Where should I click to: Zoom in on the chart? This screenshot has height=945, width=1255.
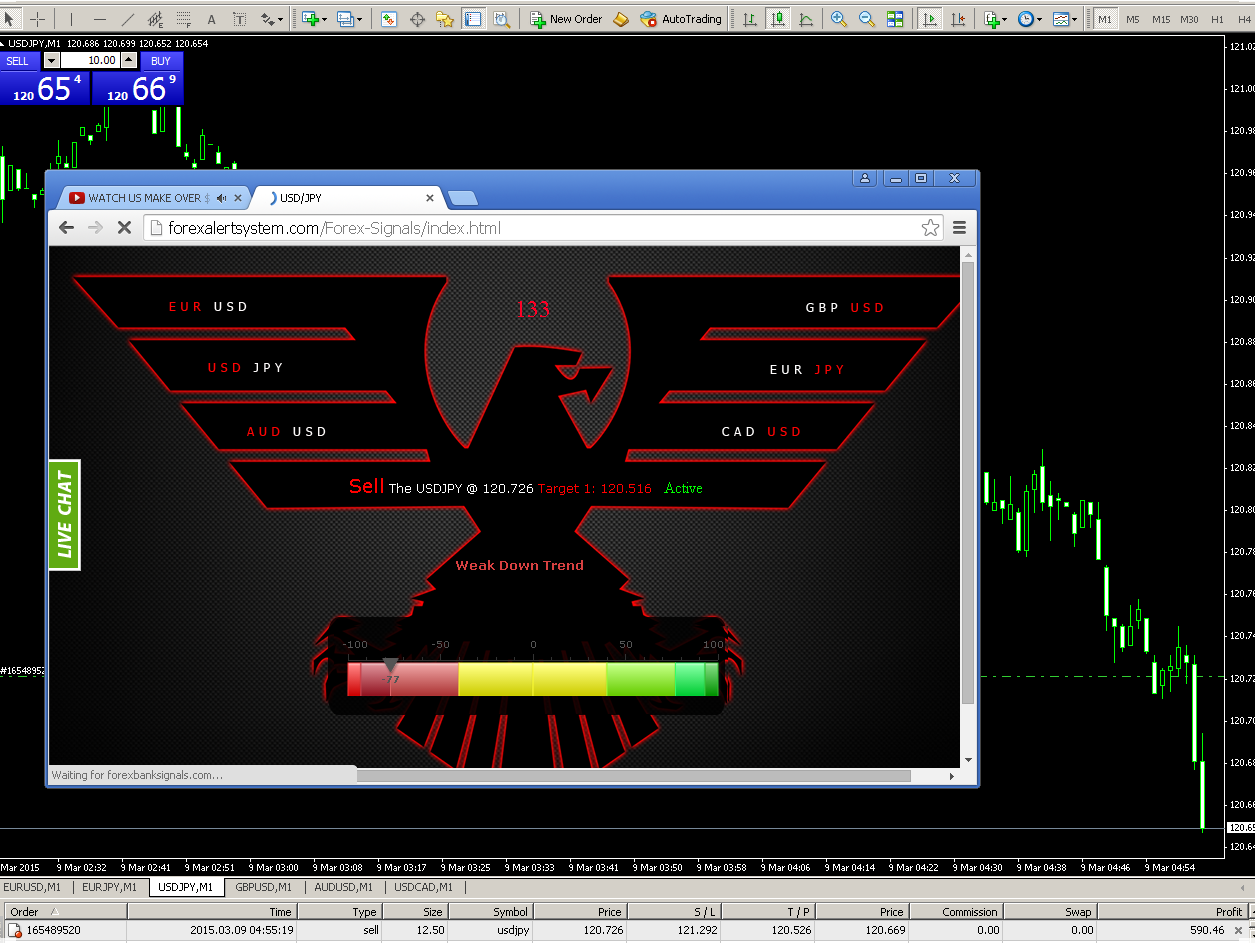(x=839, y=19)
